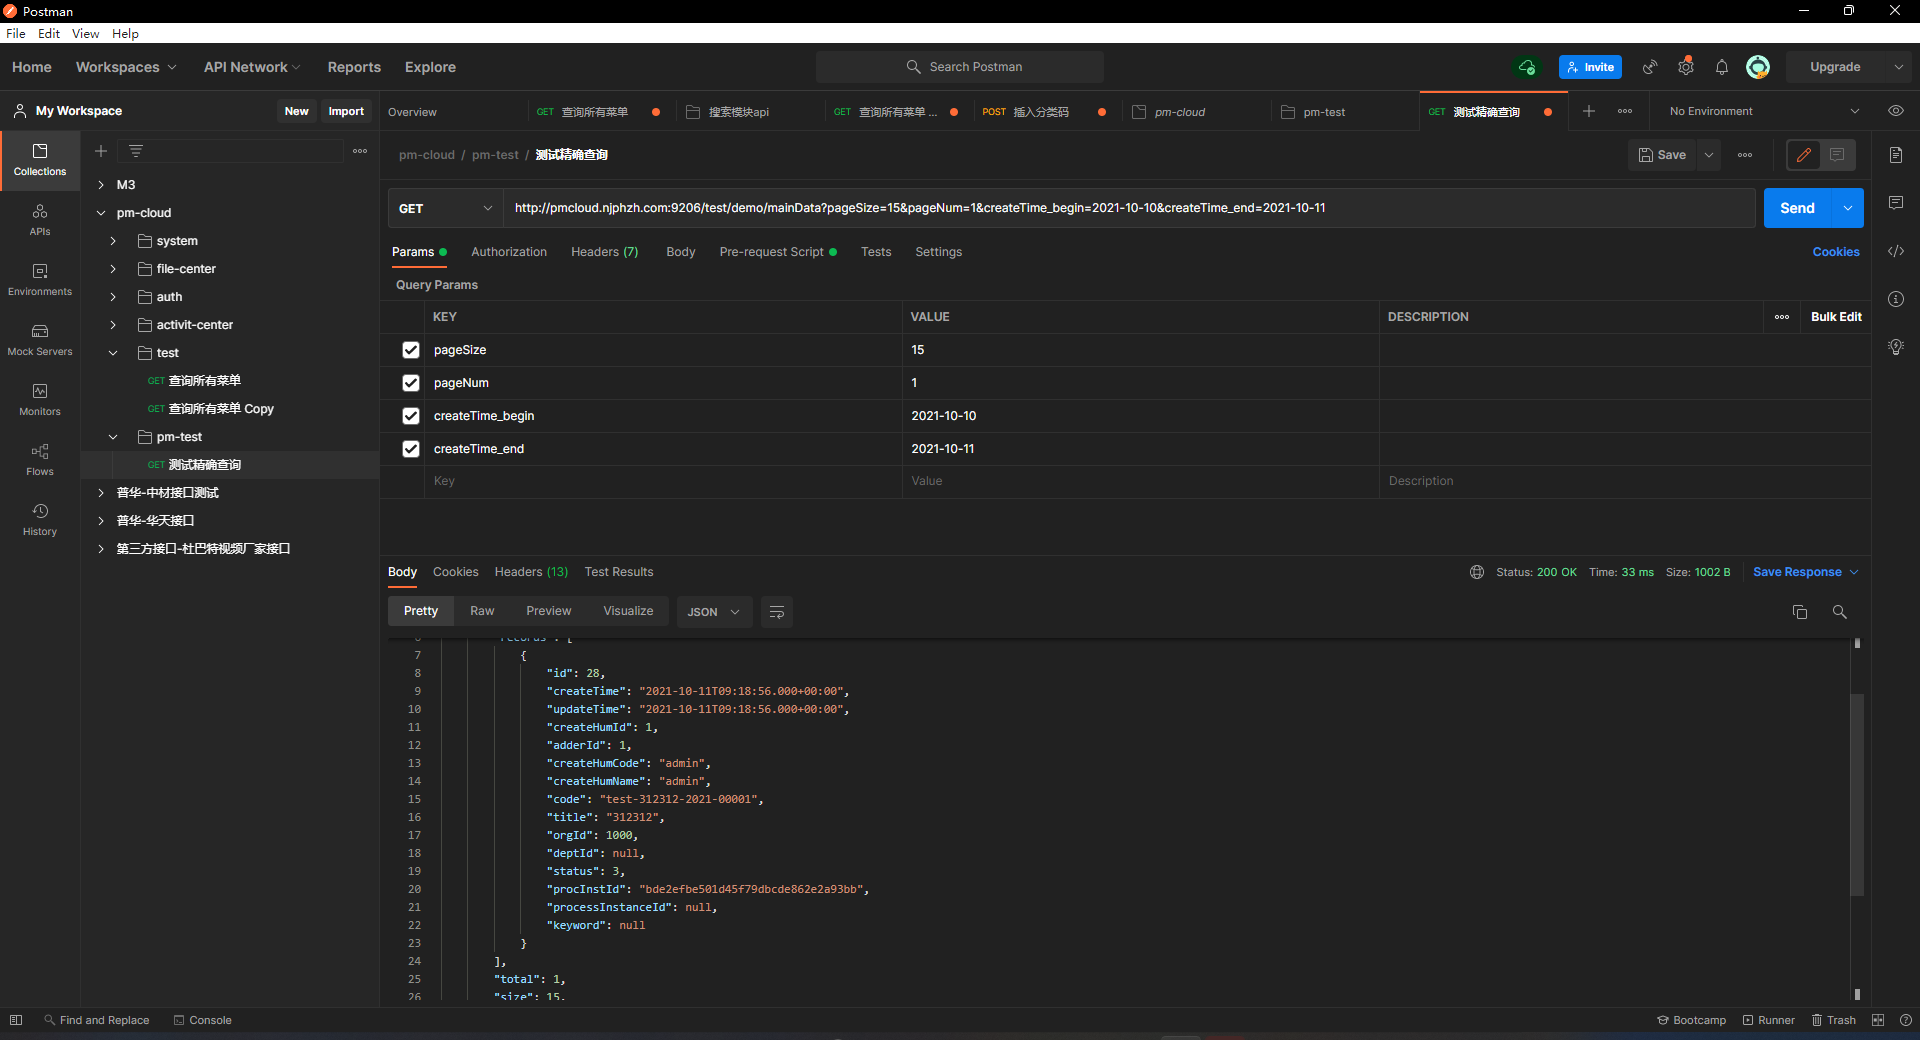This screenshot has width=1920, height=1040.
Task: Open the notifications bell
Action: 1721,67
